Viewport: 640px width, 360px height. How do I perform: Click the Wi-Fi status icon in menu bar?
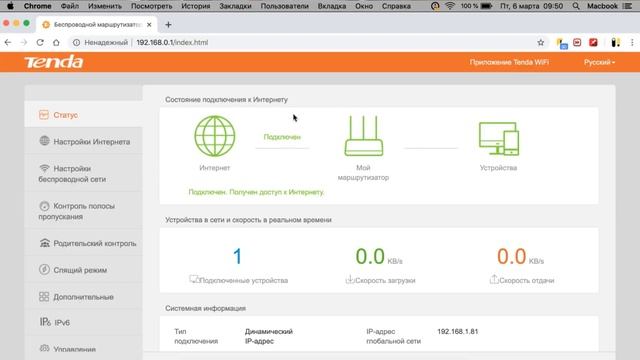450,6
